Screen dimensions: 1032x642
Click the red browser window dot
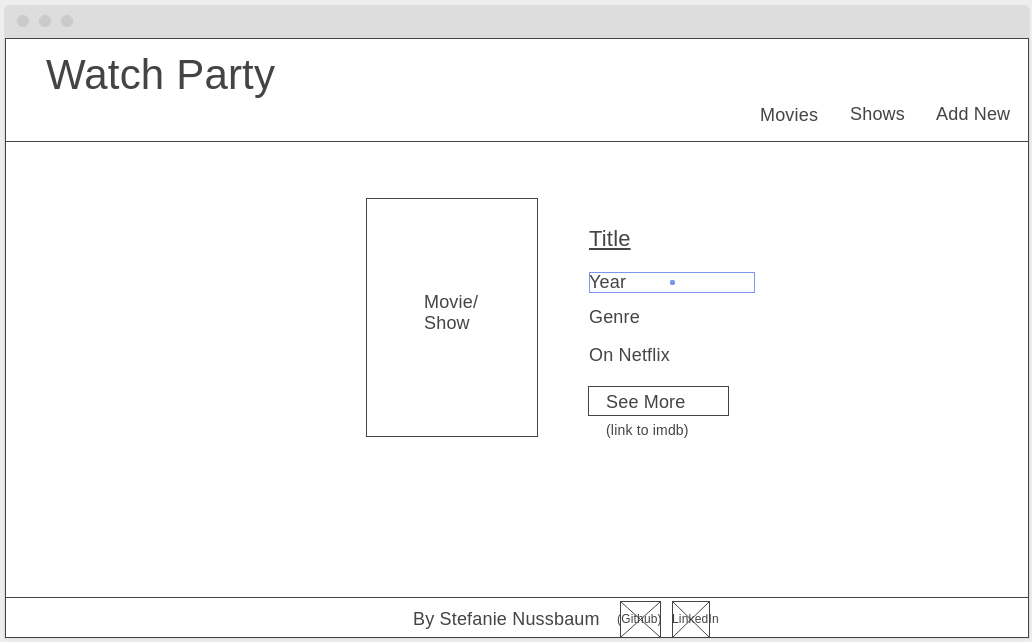coord(25,20)
